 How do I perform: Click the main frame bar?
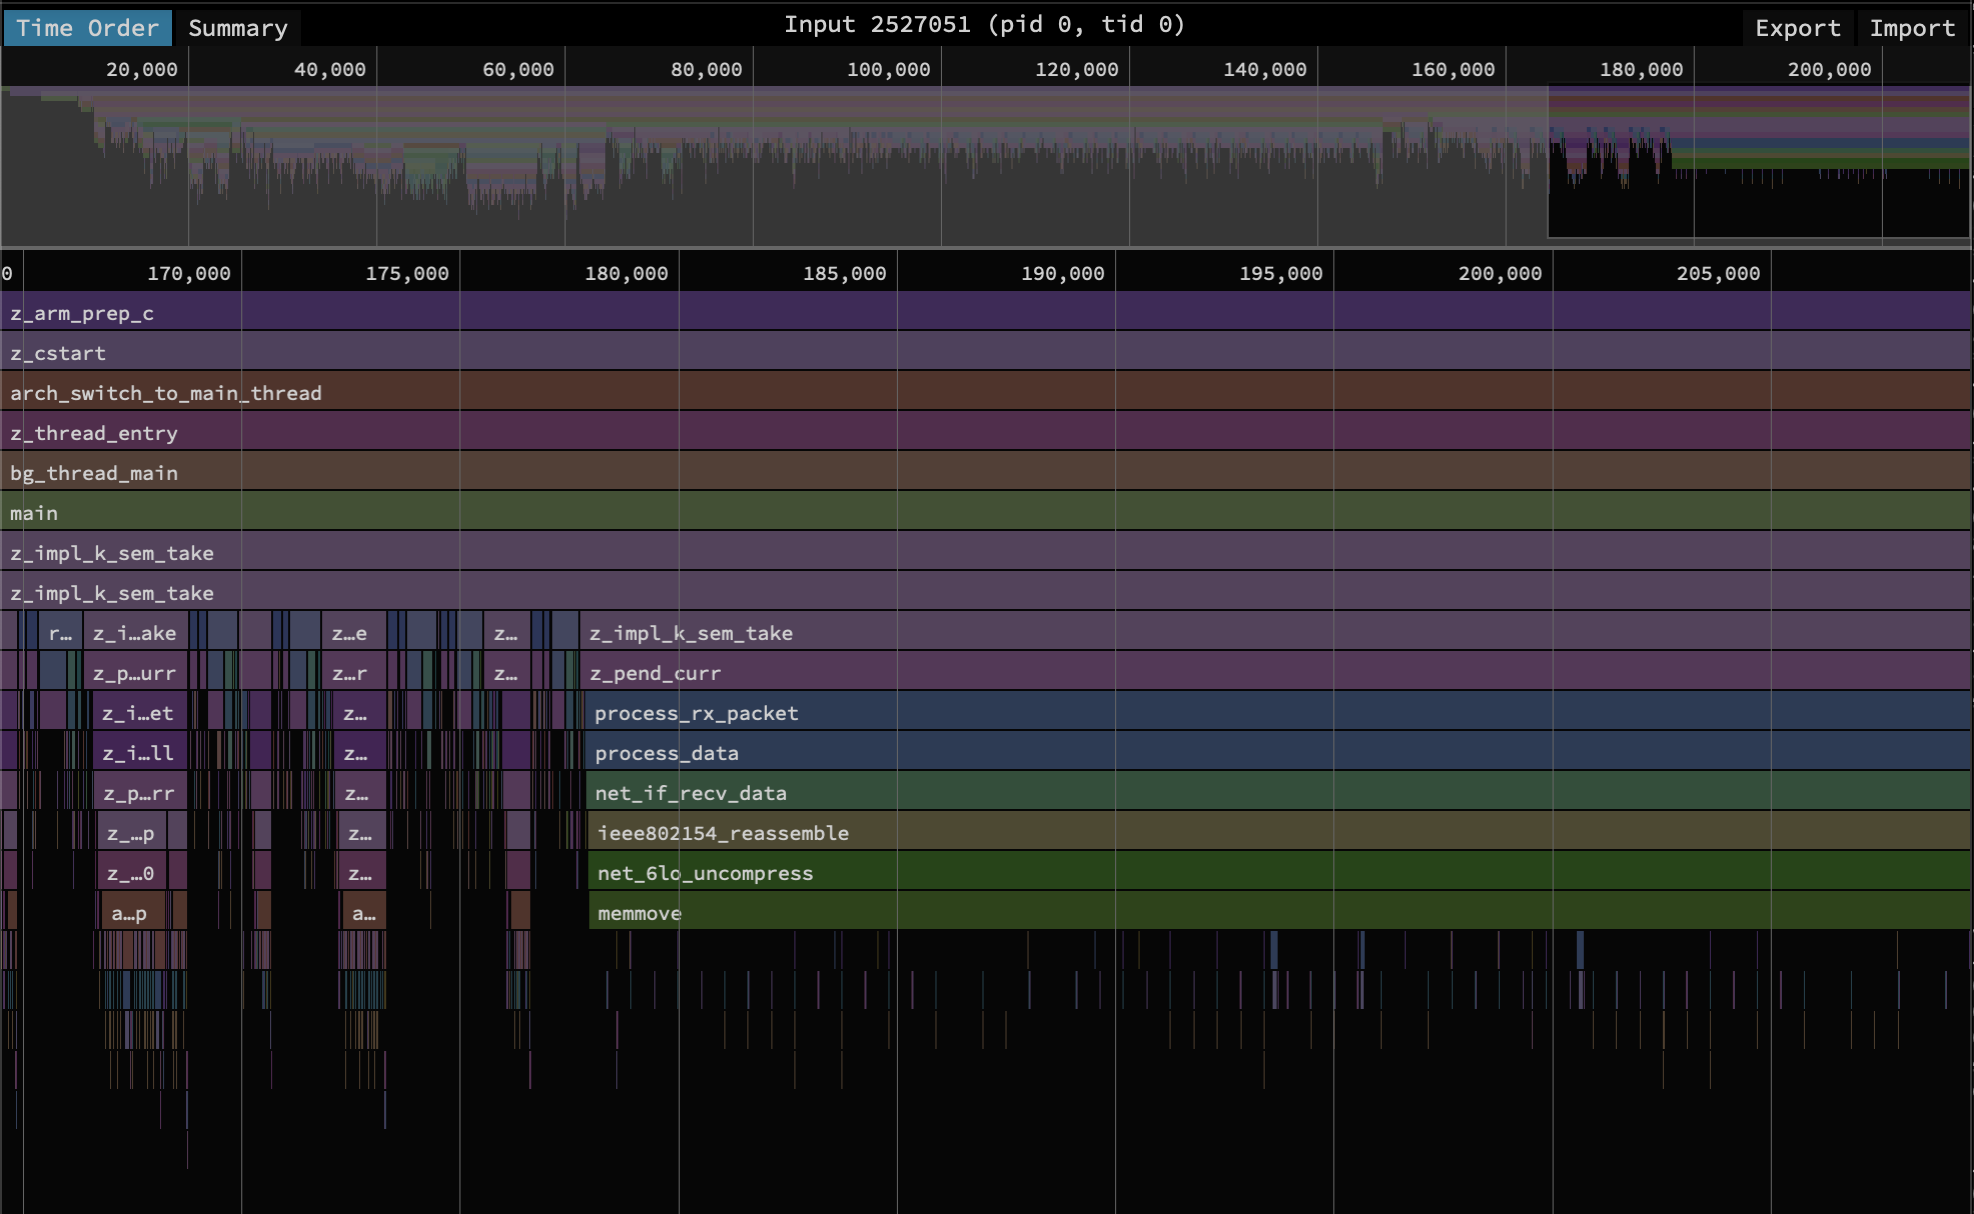pyautogui.click(x=600, y=512)
